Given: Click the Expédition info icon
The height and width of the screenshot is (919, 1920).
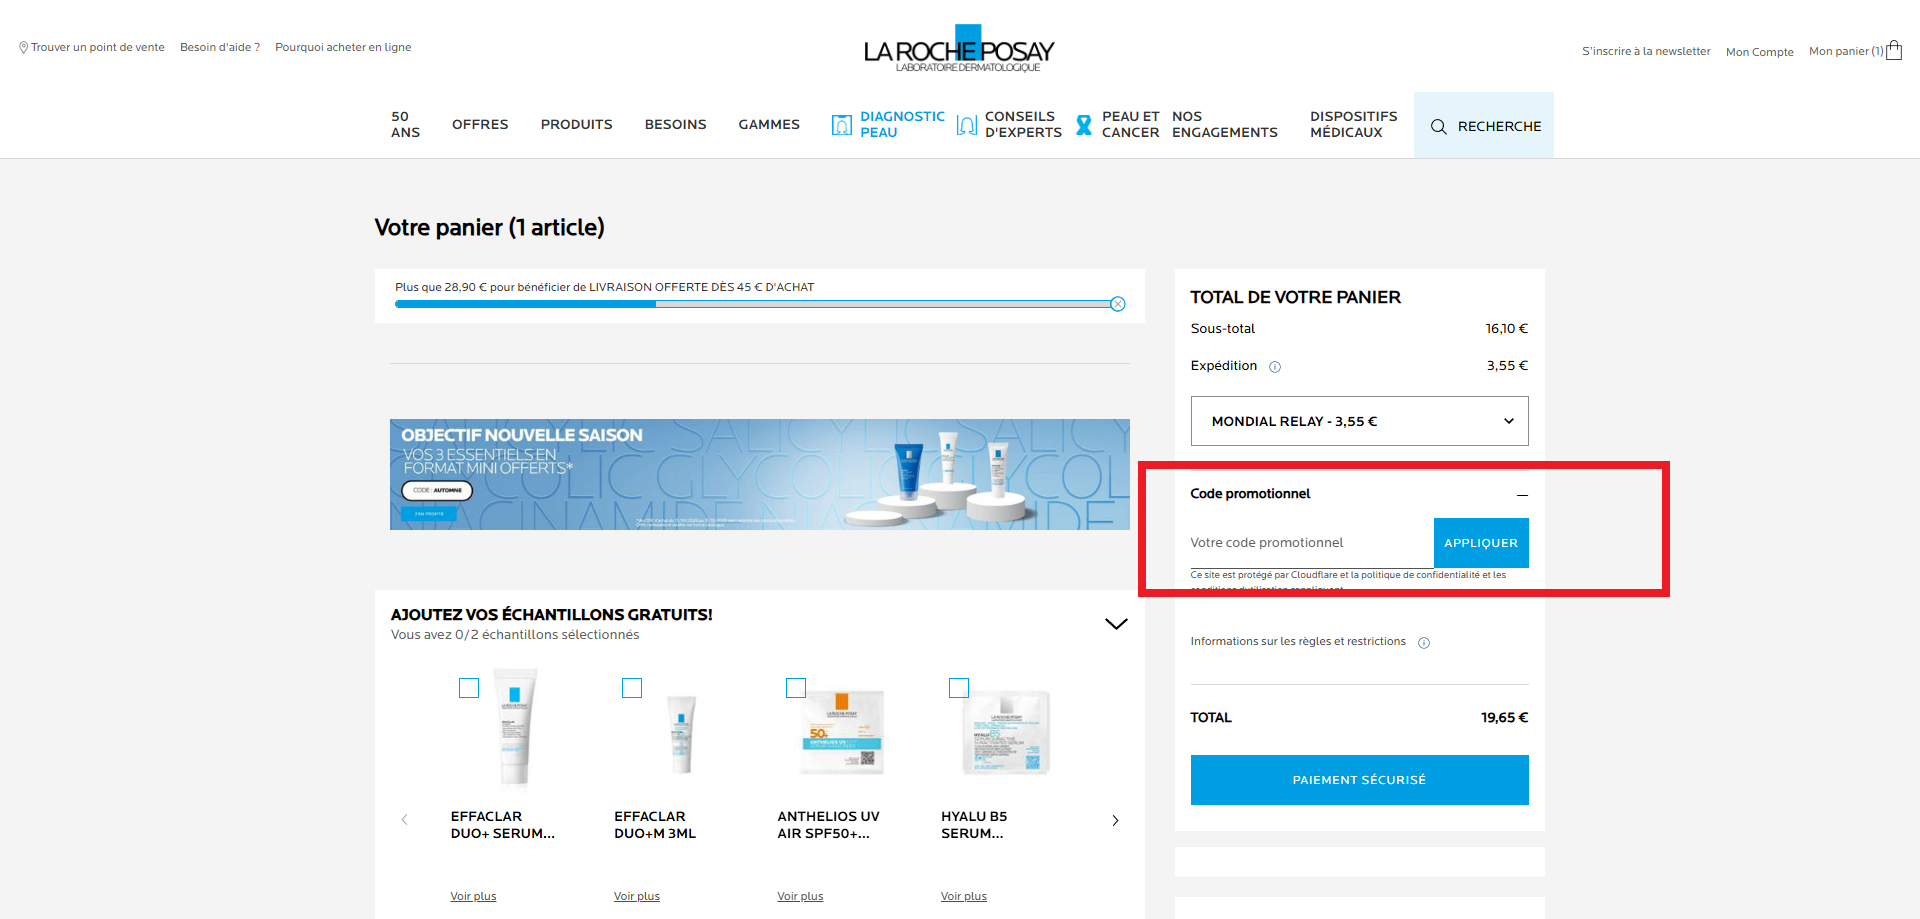Looking at the screenshot, I should 1275,367.
